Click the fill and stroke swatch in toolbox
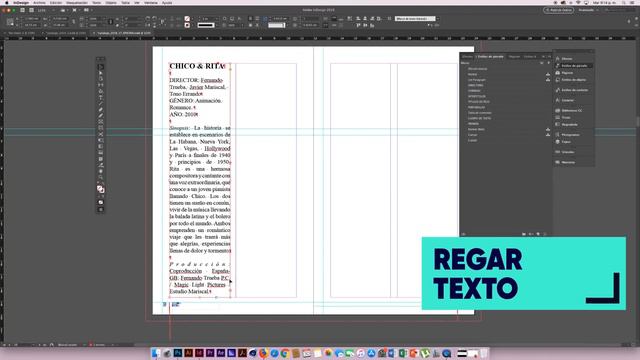The height and width of the screenshot is (360, 640). (100, 189)
